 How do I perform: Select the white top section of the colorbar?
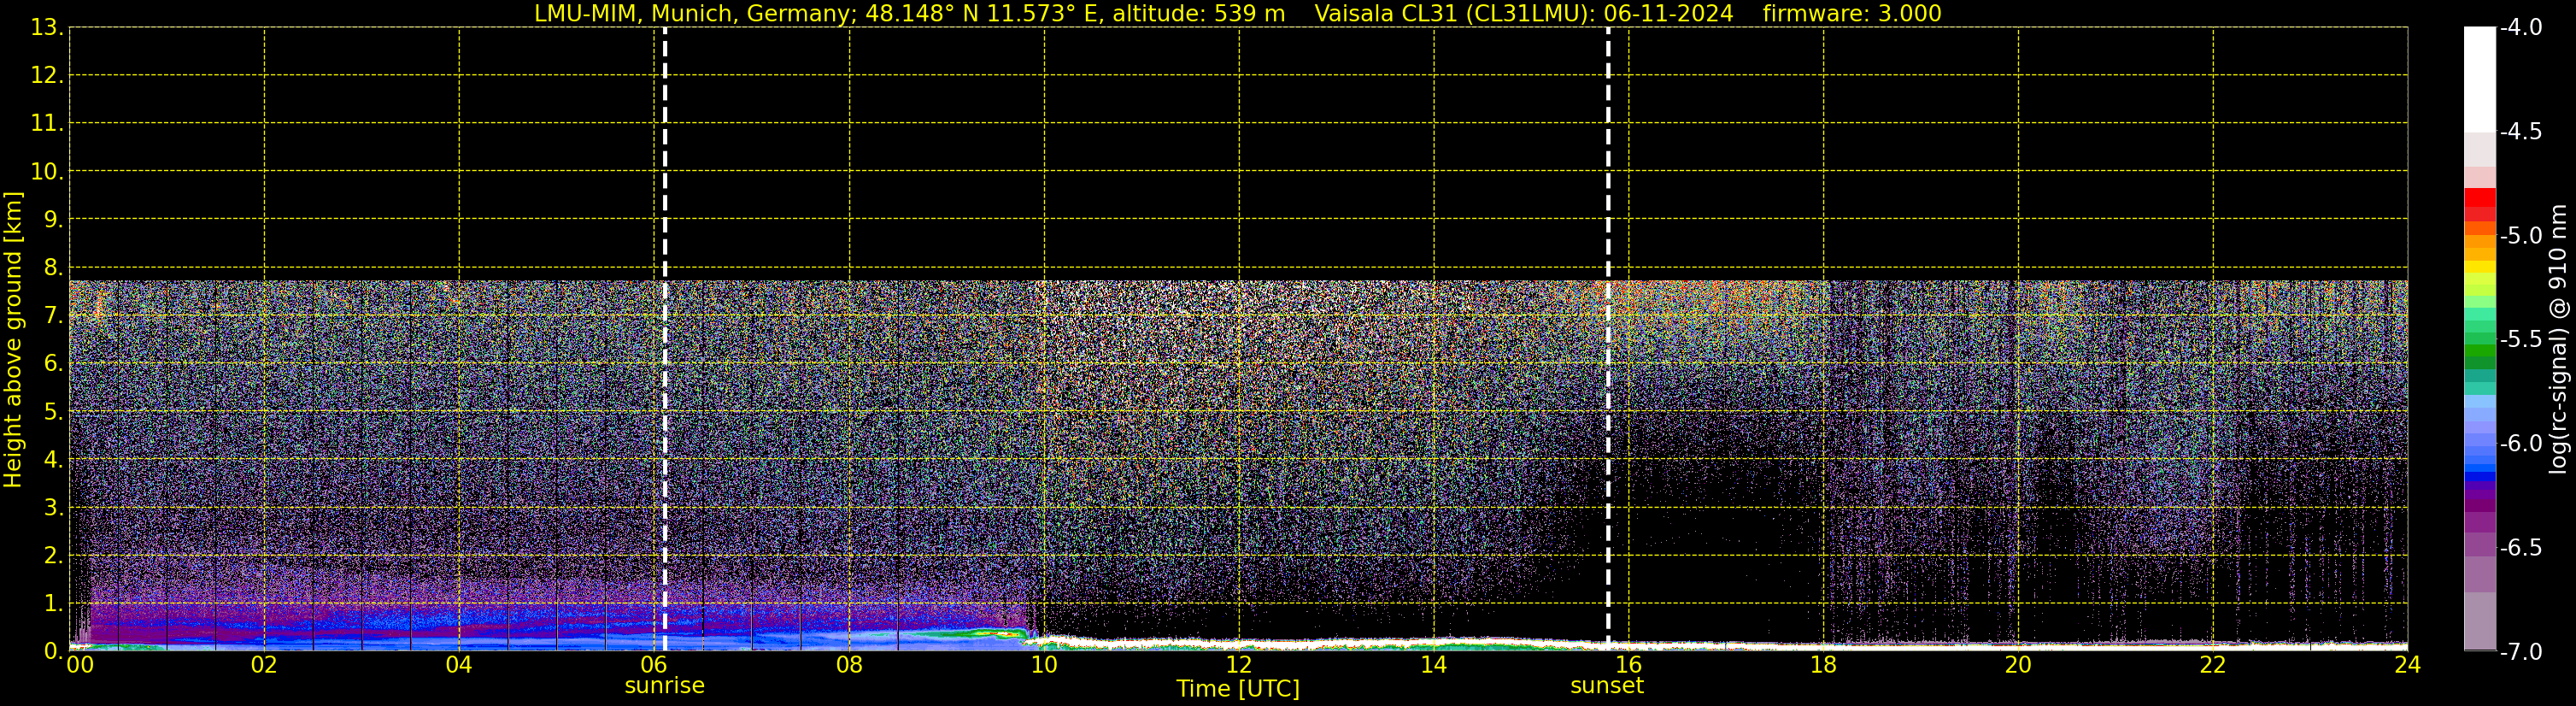coord(2479,80)
